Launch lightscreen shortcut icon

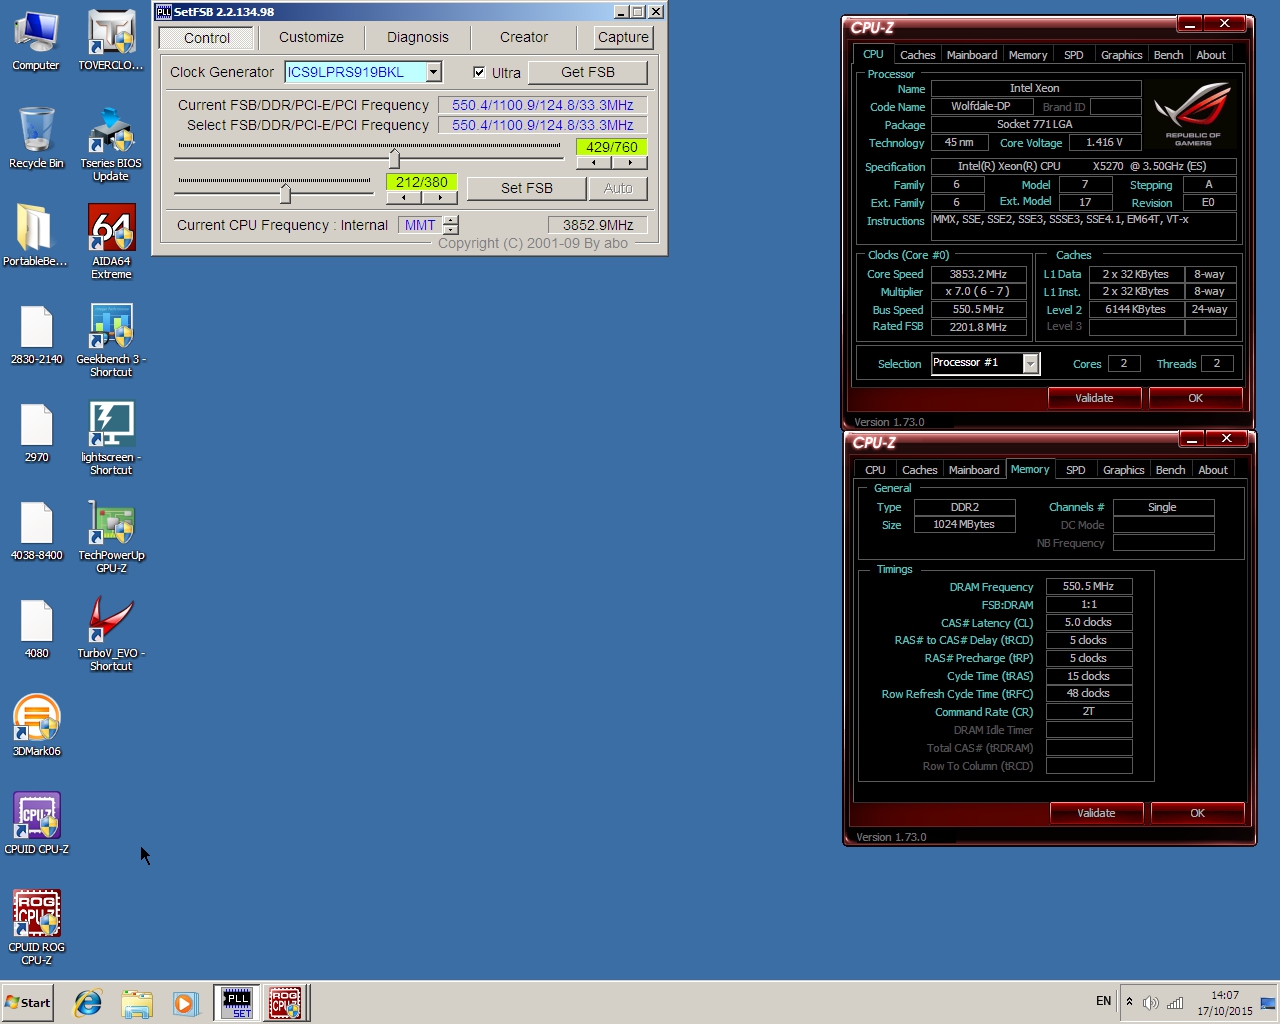point(111,438)
